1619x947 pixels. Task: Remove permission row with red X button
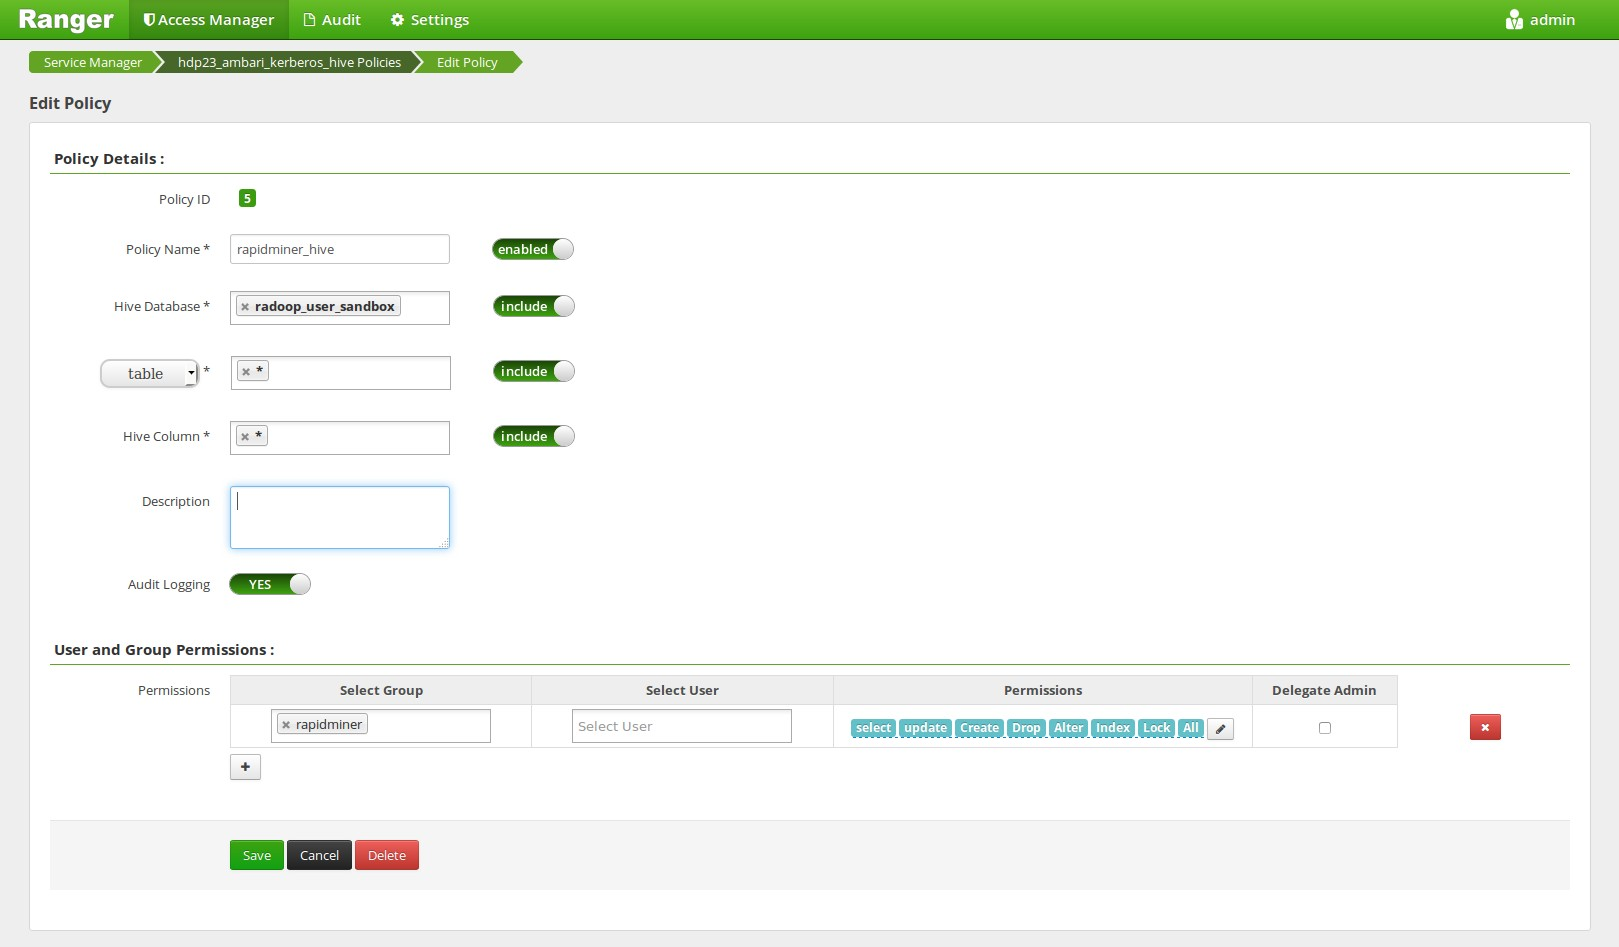(x=1484, y=727)
